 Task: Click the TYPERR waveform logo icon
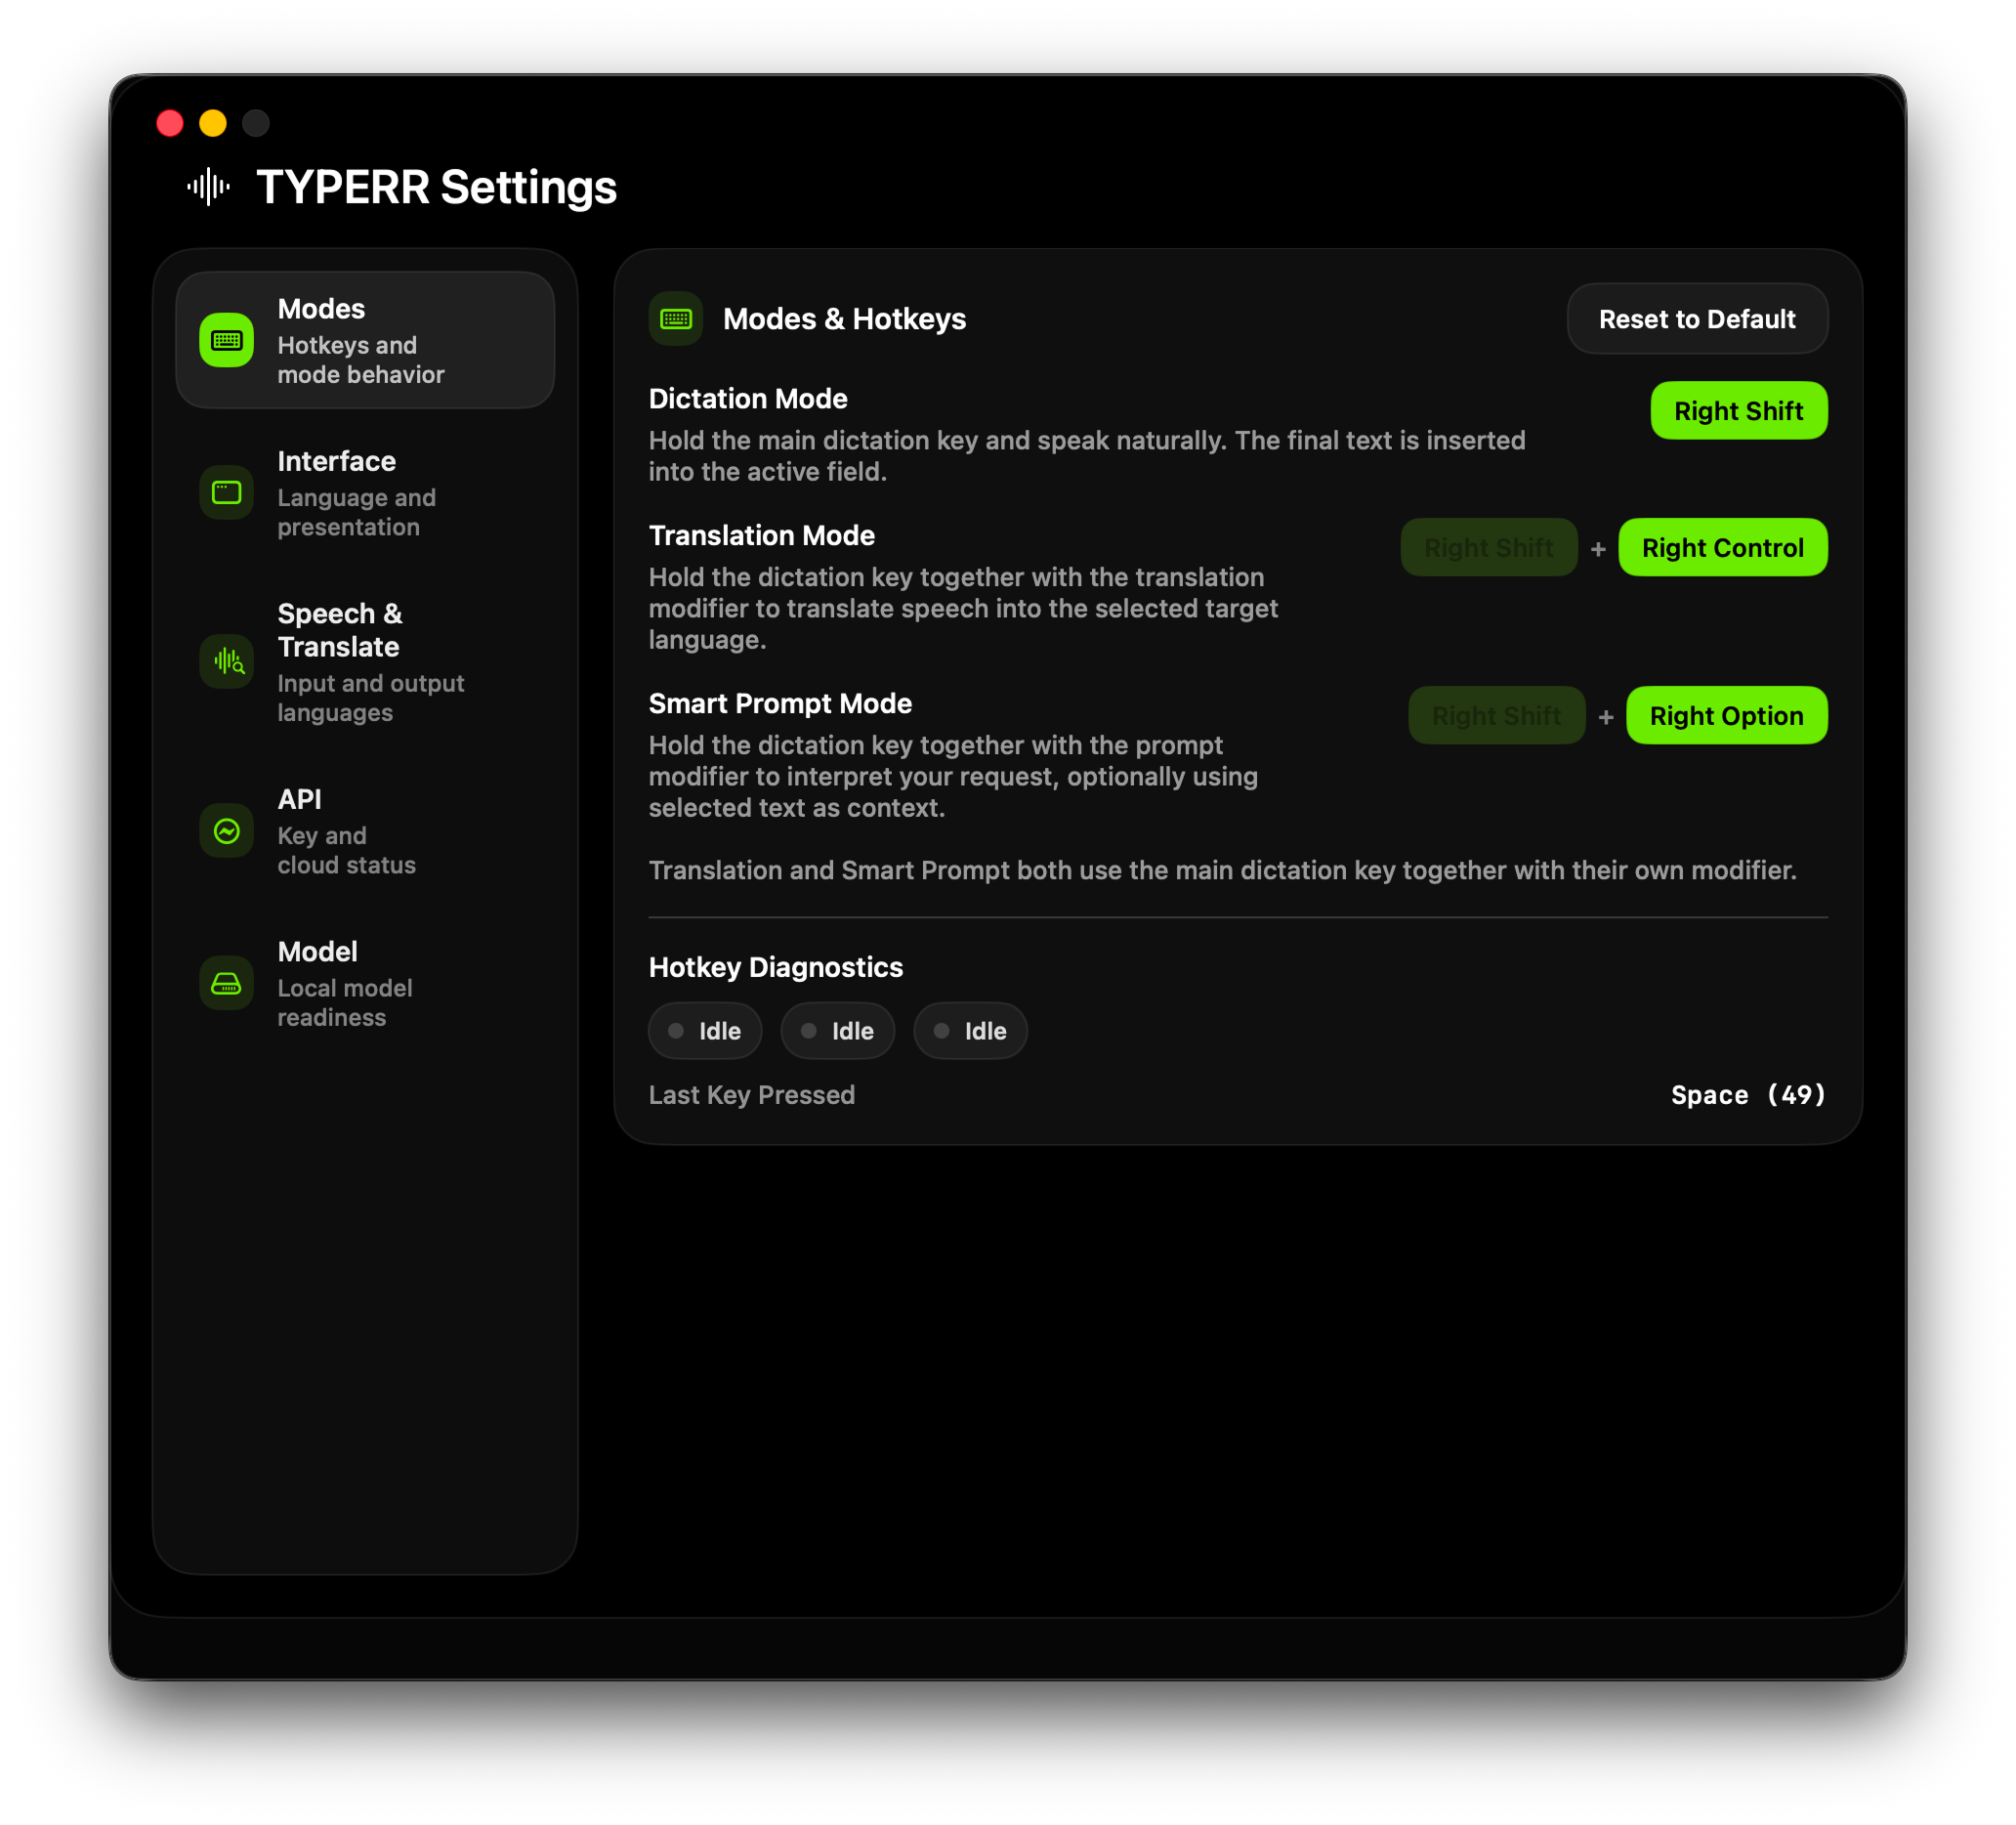pos(207,187)
